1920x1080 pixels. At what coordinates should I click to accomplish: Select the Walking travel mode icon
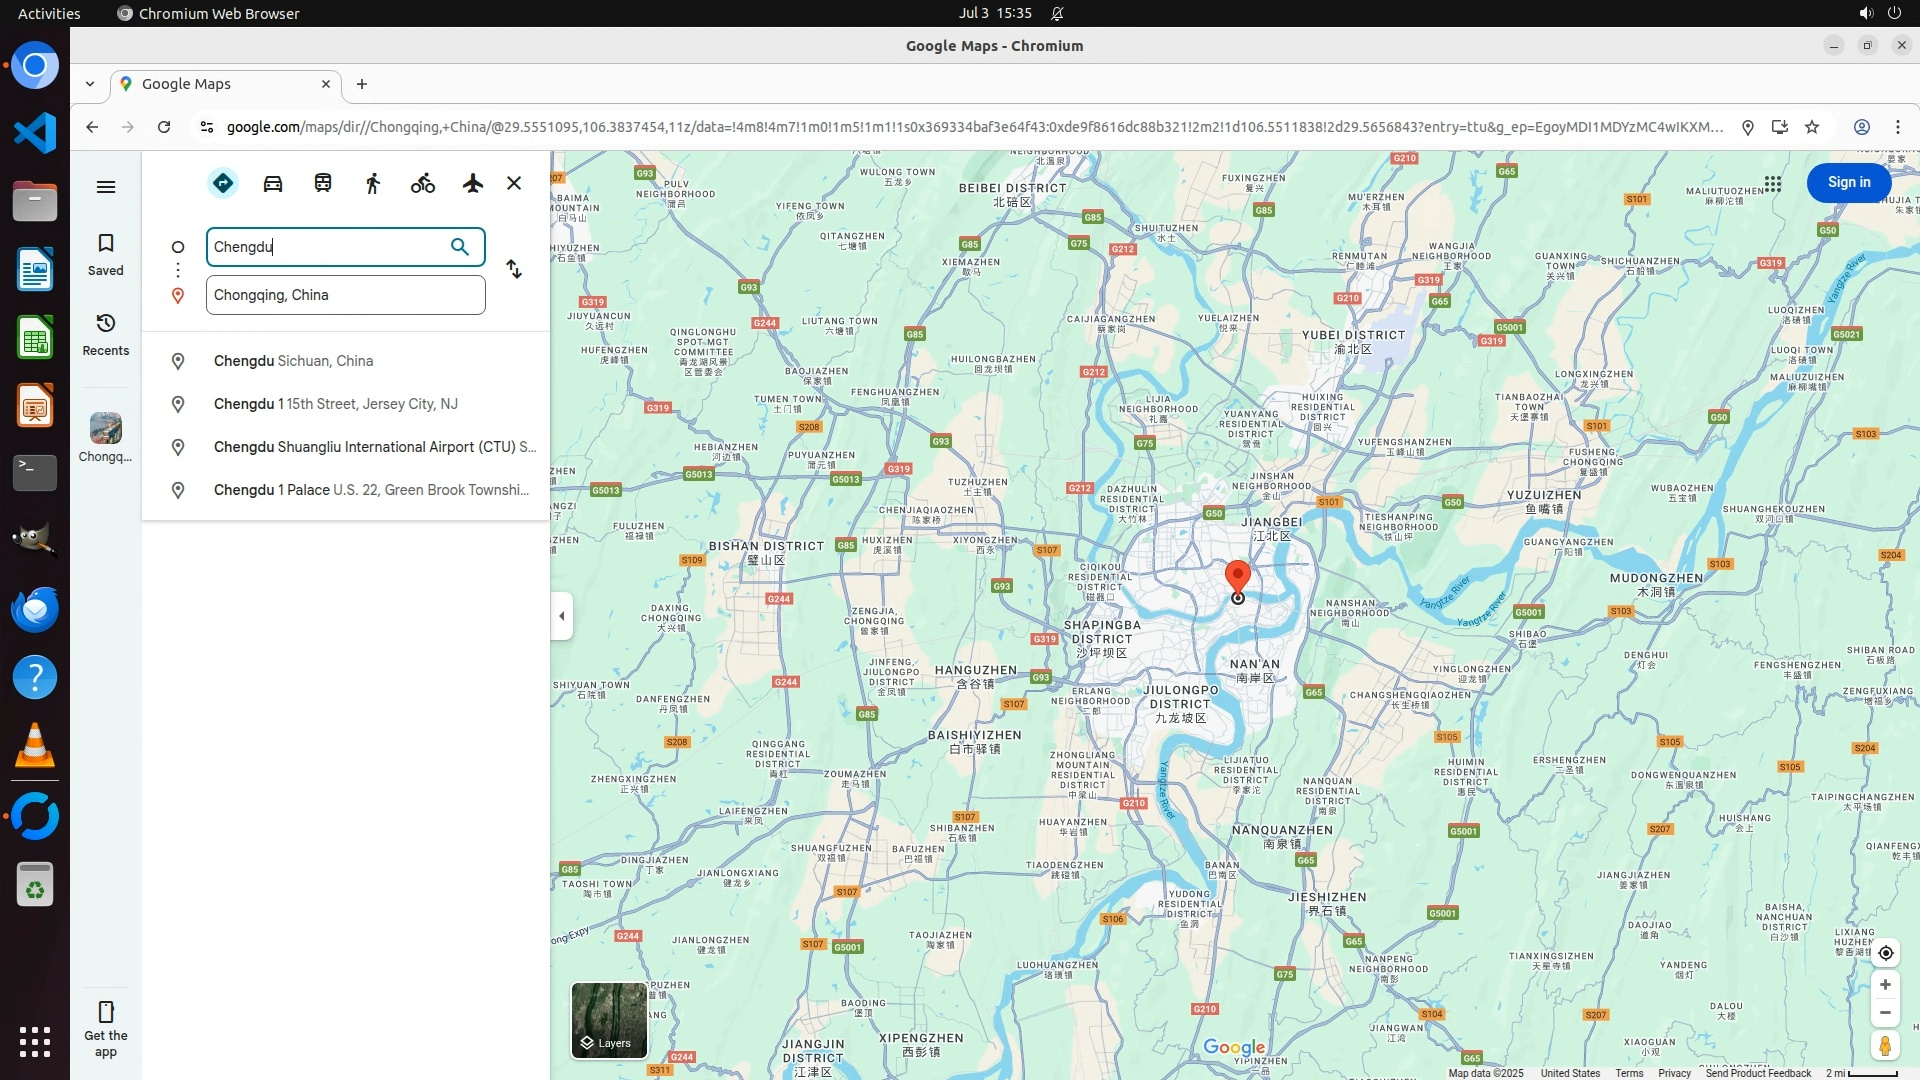coord(373,183)
